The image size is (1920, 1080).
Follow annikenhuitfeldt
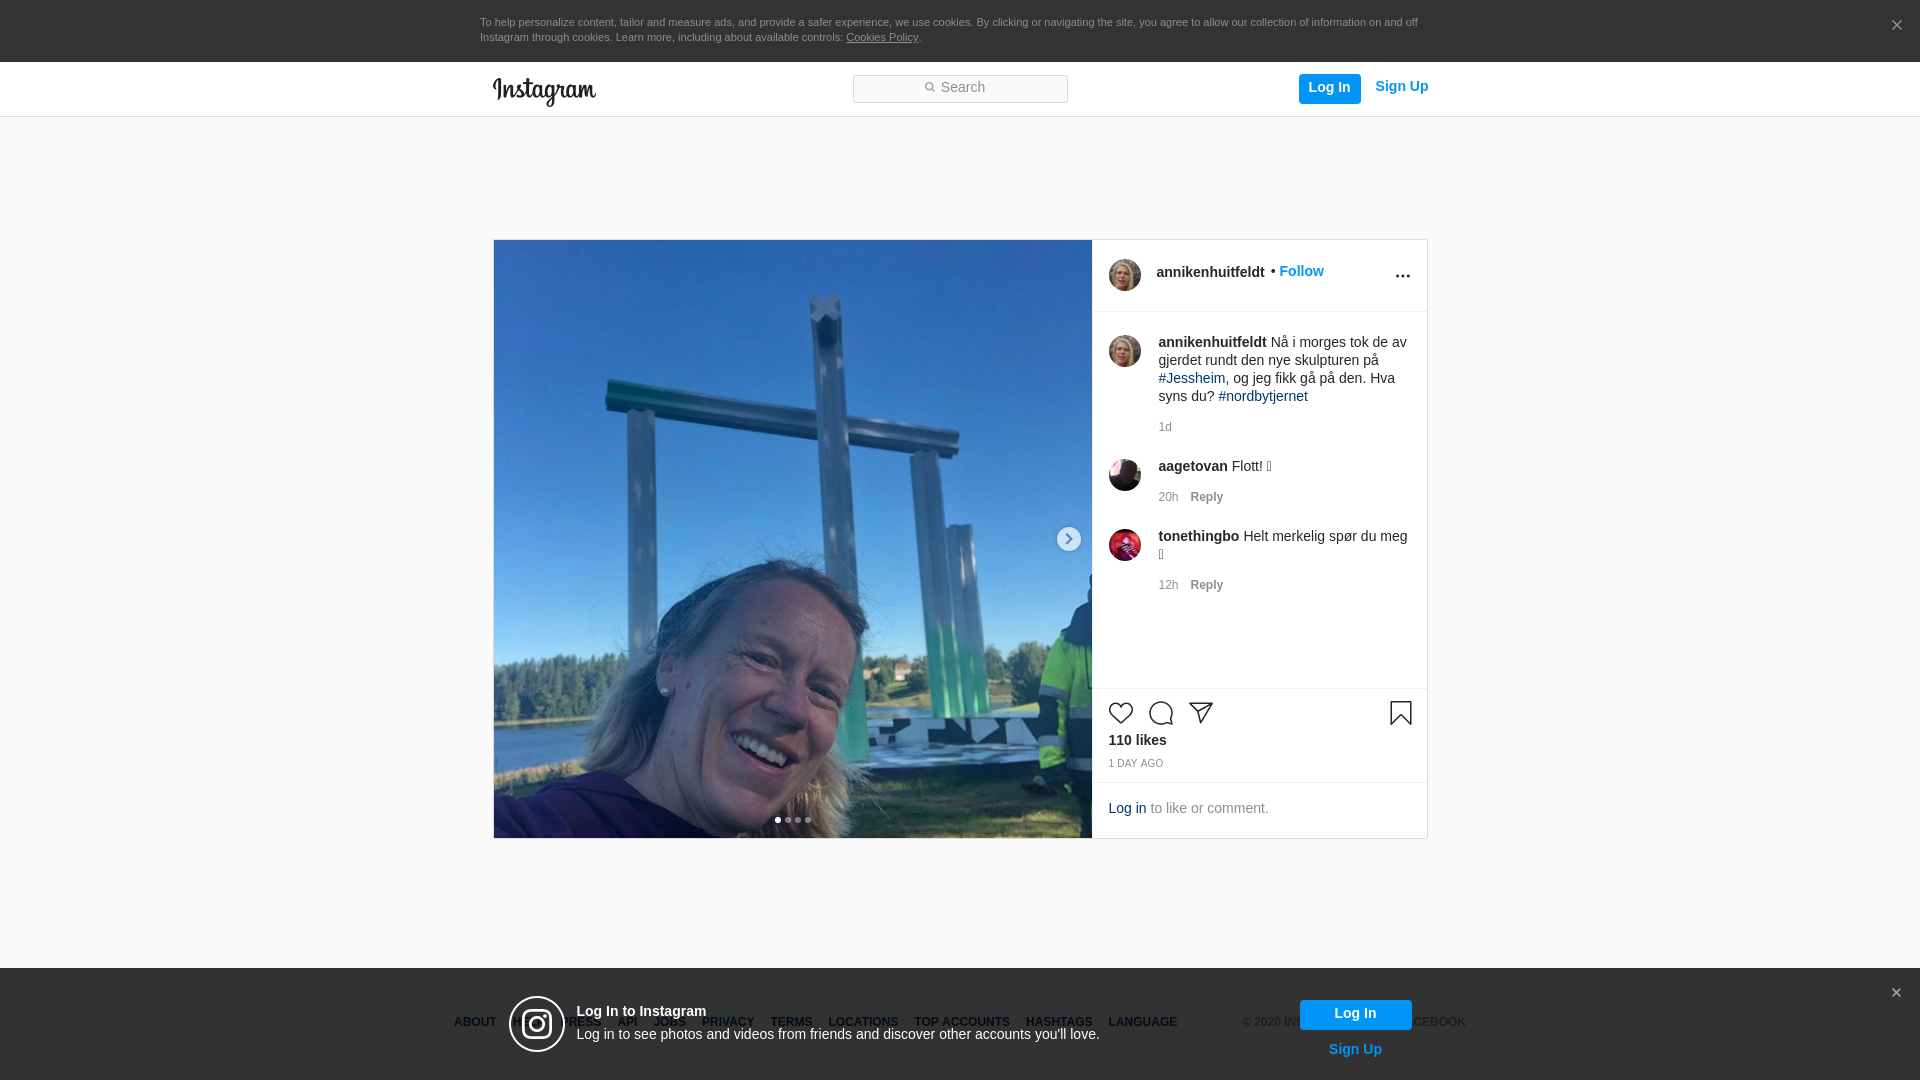click(x=1301, y=272)
